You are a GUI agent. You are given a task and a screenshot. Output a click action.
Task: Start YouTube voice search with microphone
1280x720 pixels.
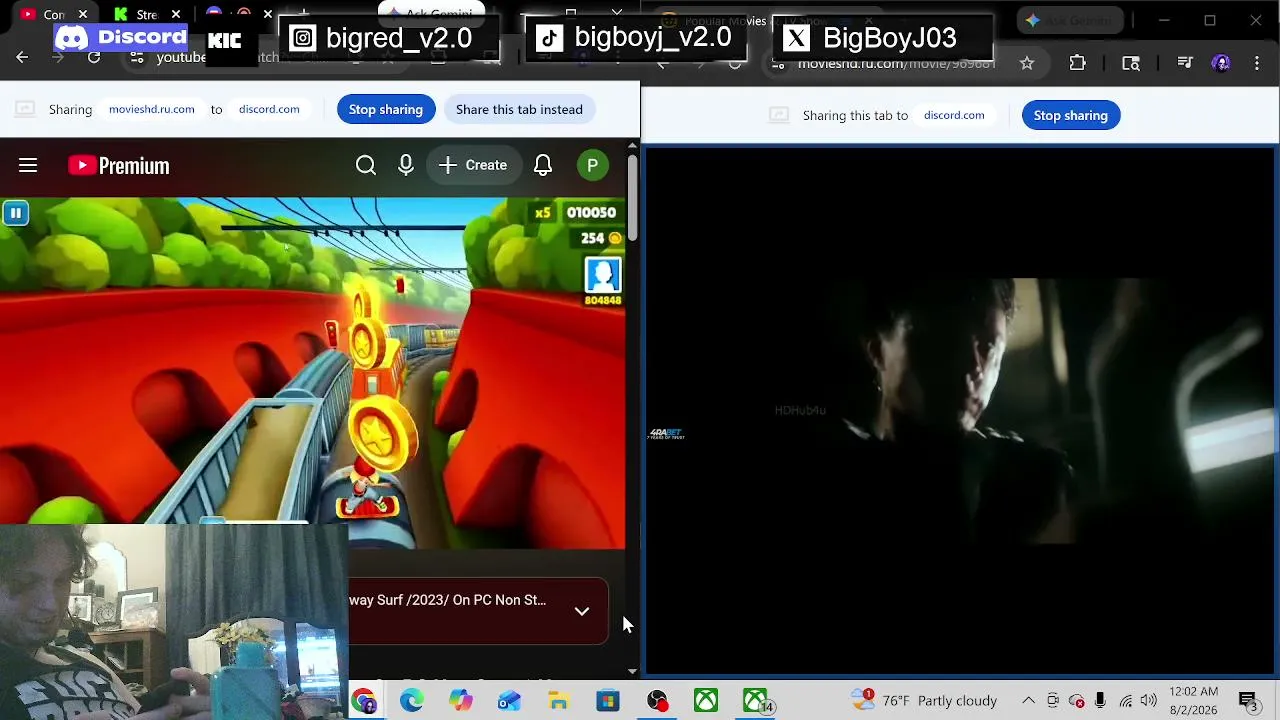pos(406,165)
